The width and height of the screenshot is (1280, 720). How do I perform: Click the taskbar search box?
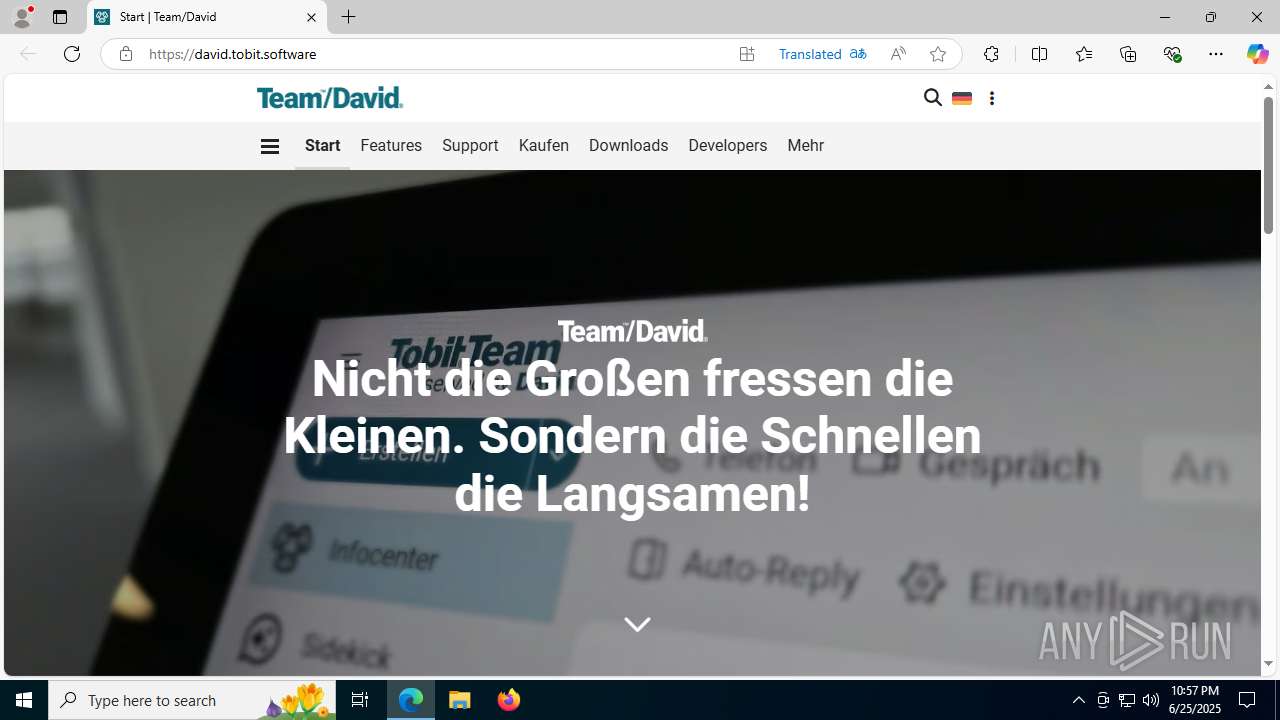pos(191,700)
